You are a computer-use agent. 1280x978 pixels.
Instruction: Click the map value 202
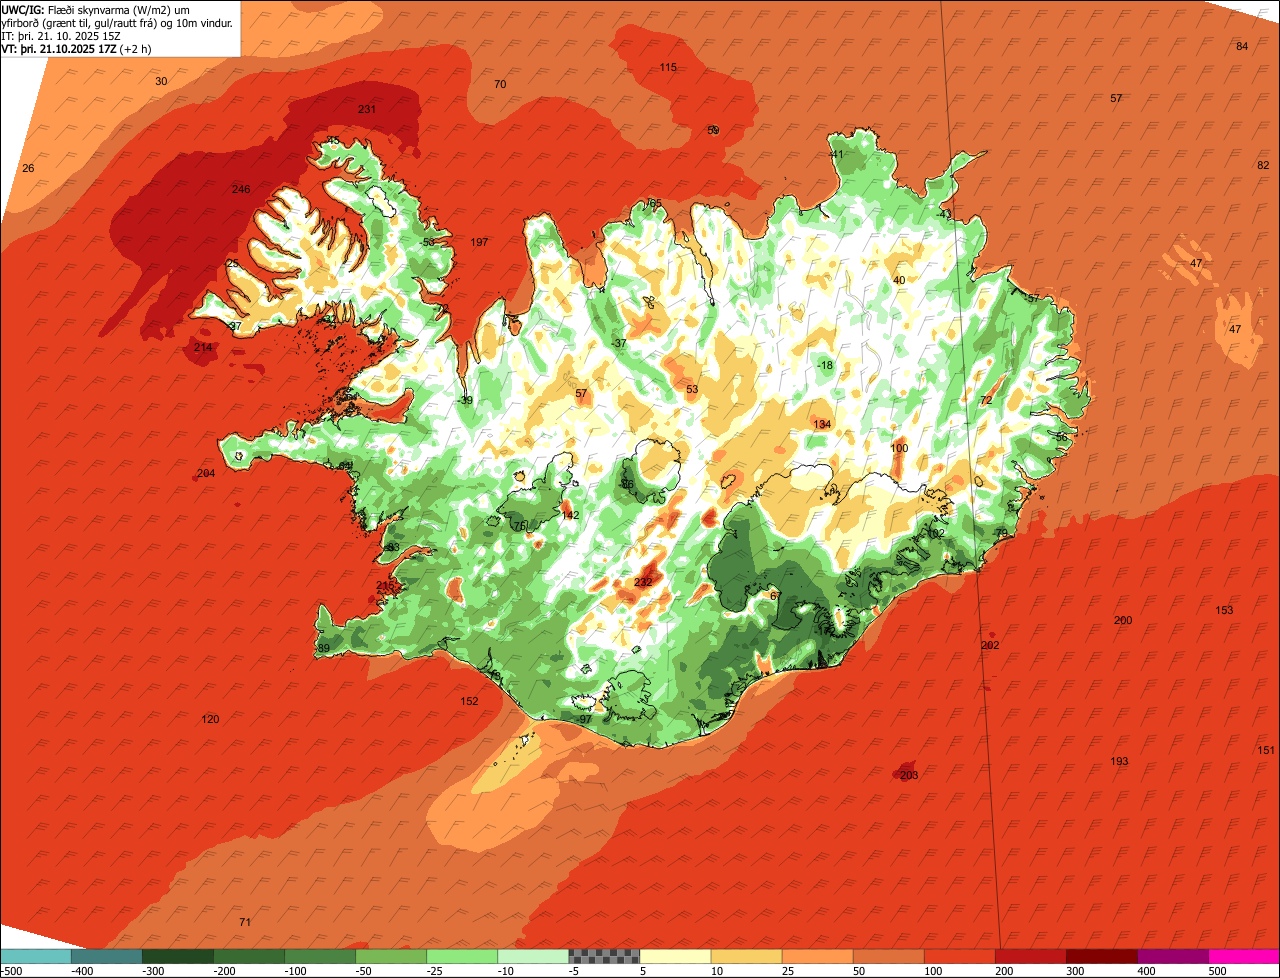coord(990,645)
